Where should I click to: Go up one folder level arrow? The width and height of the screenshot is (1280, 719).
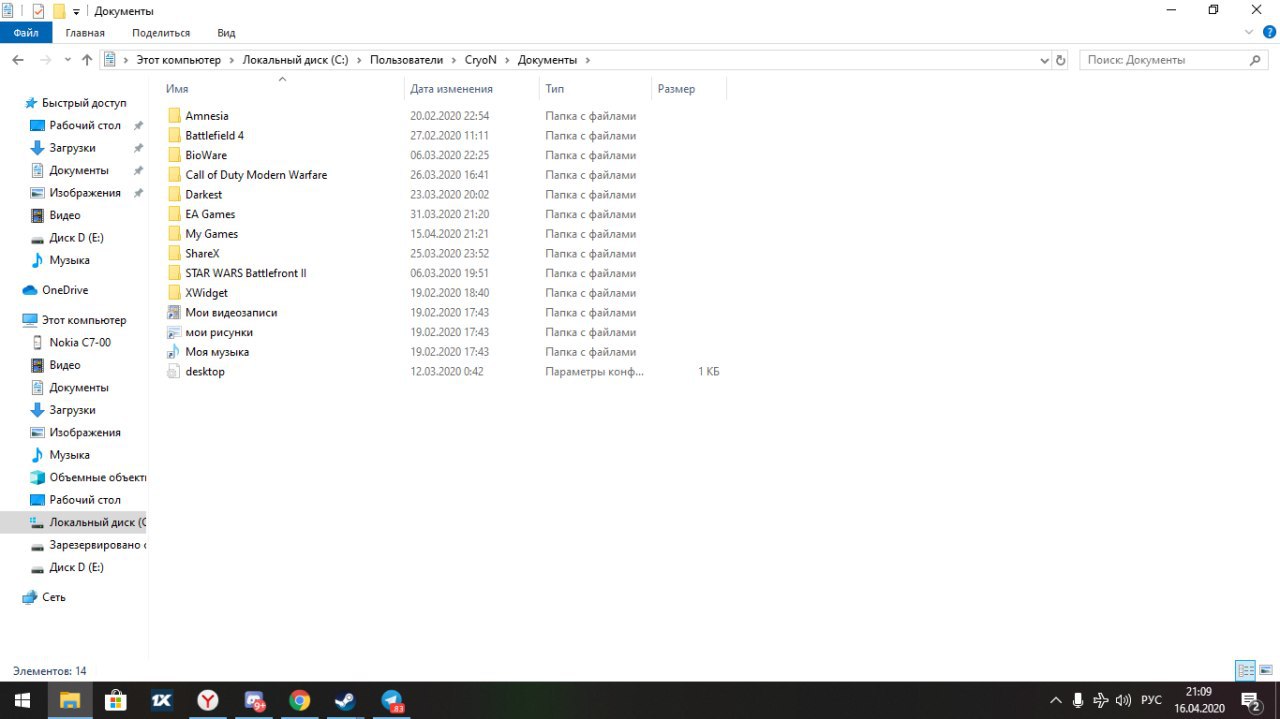pos(87,60)
